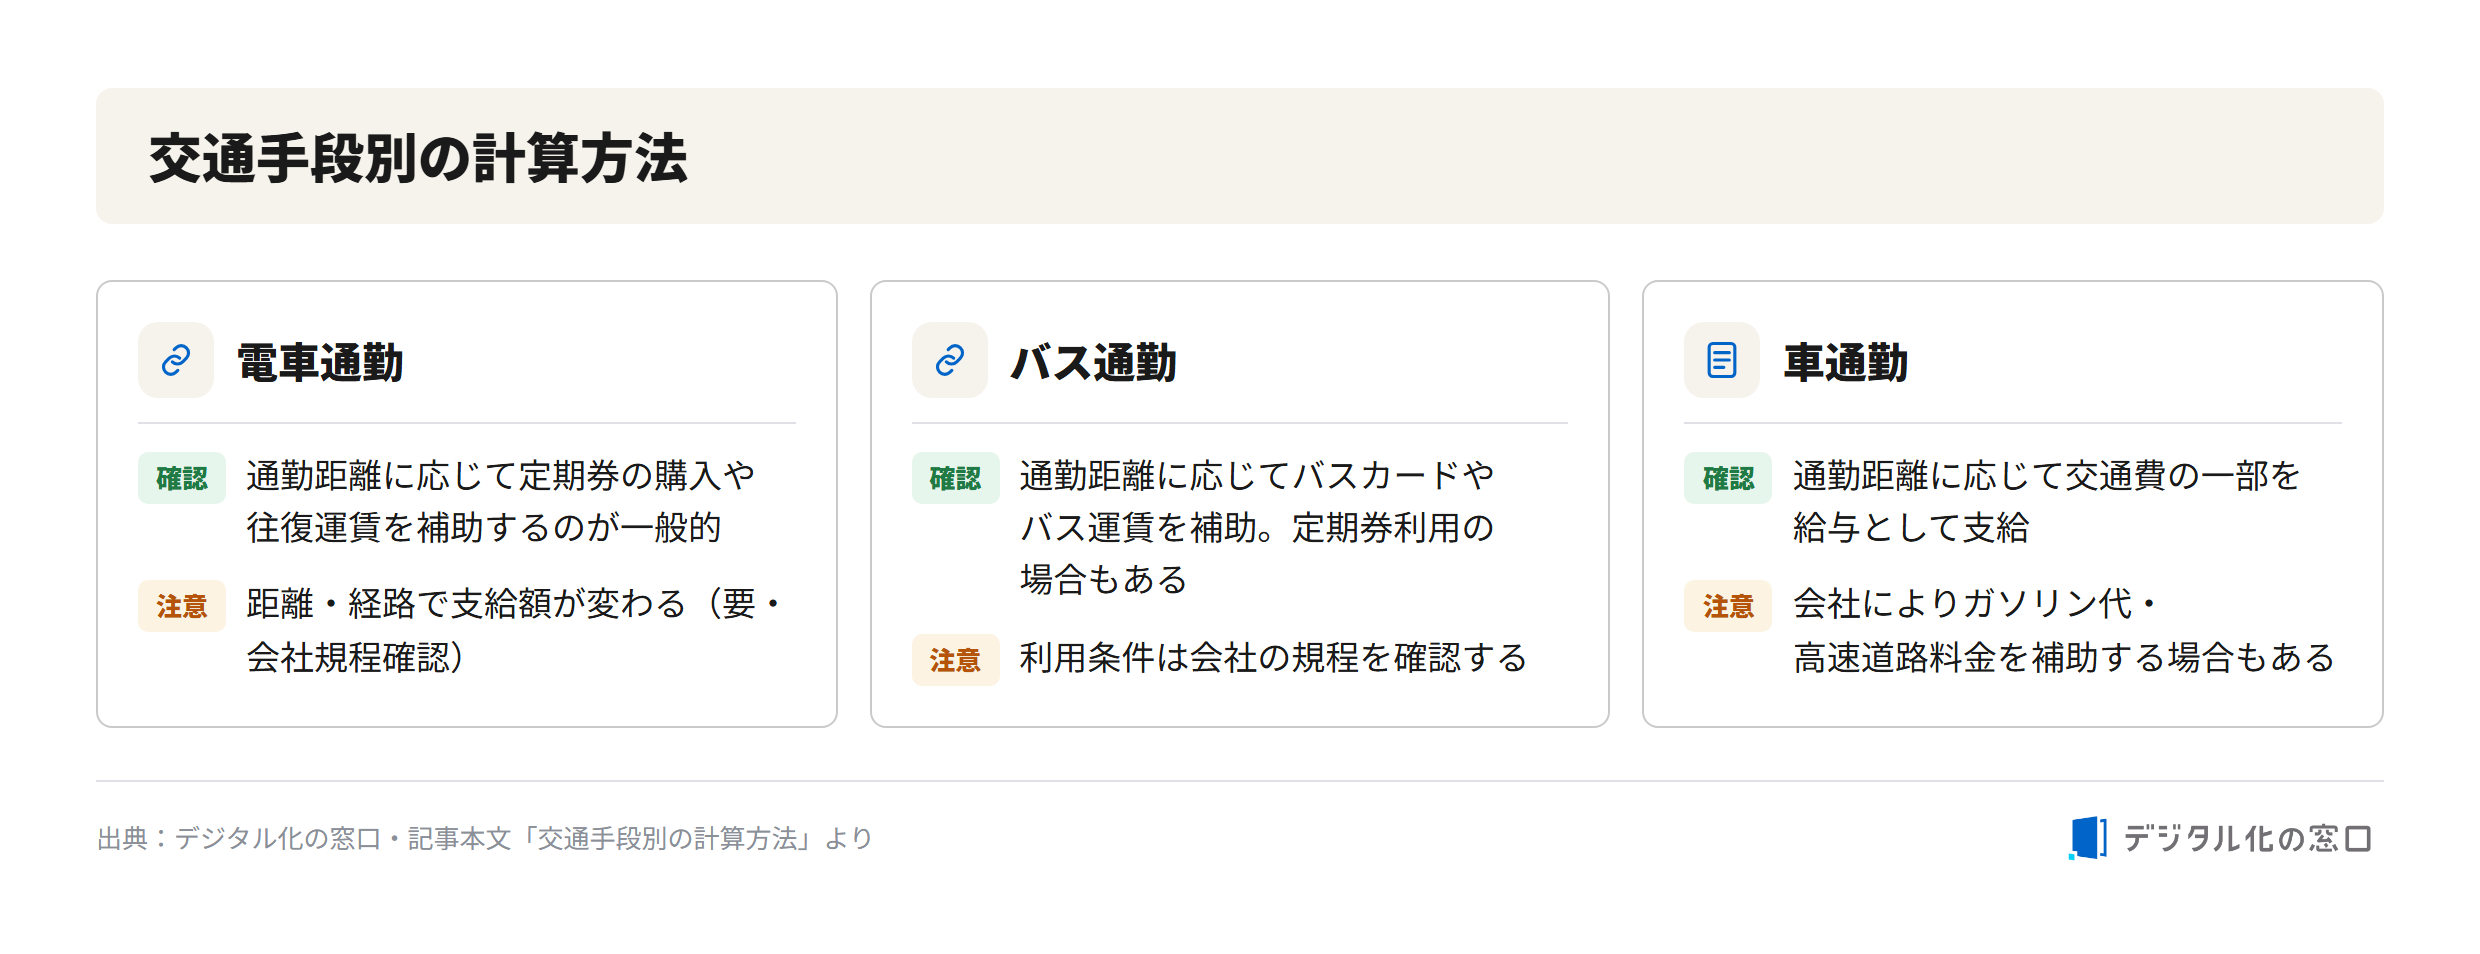Click 利用条件は会社の規程を確認する text
The height and width of the screenshot is (954, 2480).
[x=1274, y=658]
